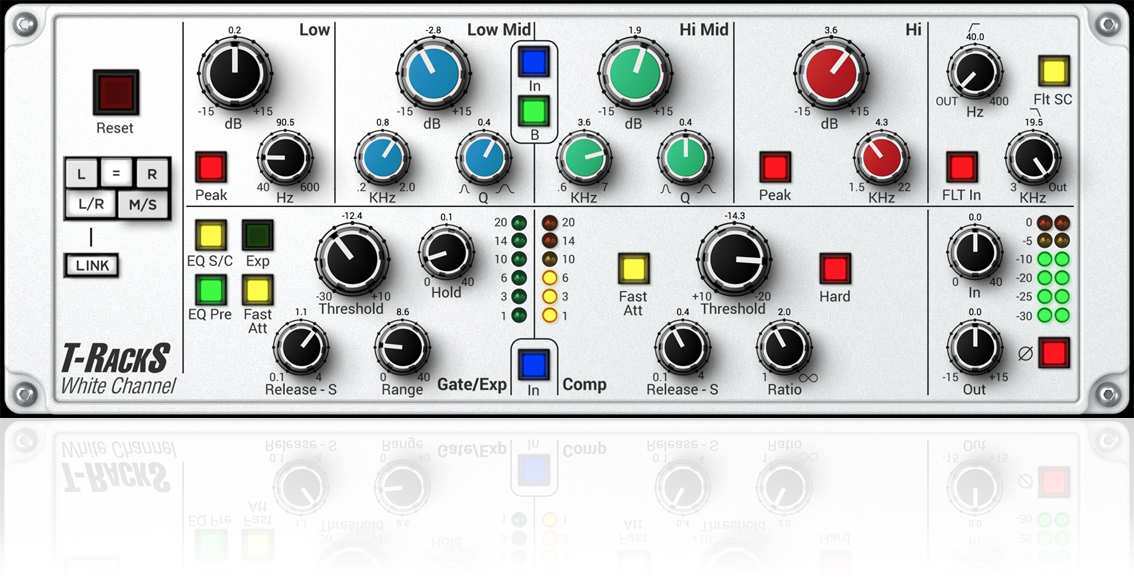Screen dimensions: 1134x580
Task: Toggle the green B button
Action: (534, 111)
